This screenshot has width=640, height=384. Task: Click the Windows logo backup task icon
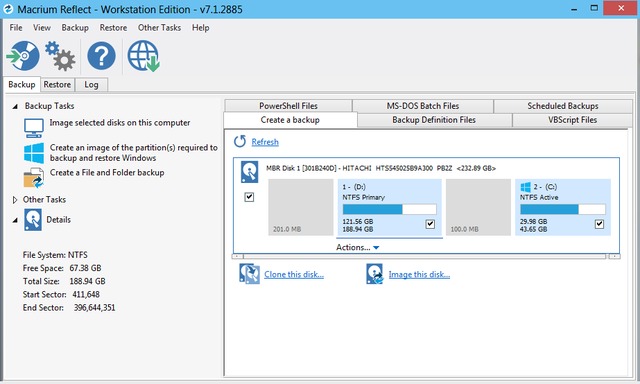34,153
